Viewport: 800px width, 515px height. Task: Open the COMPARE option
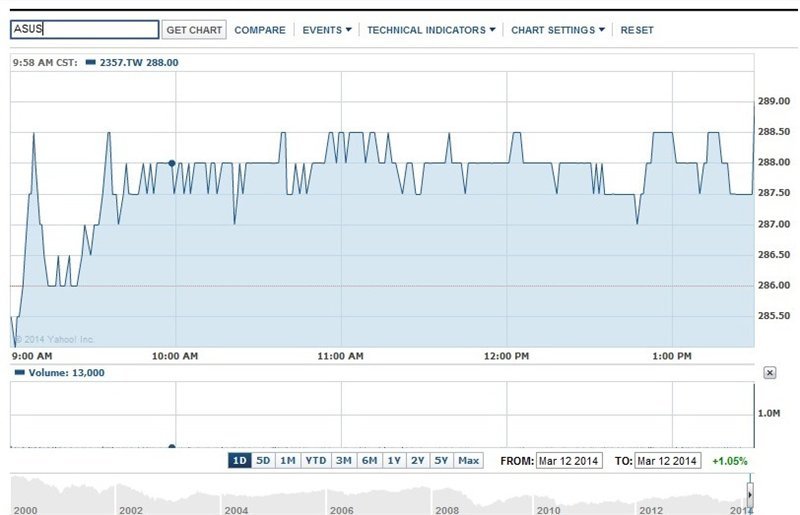pos(260,30)
